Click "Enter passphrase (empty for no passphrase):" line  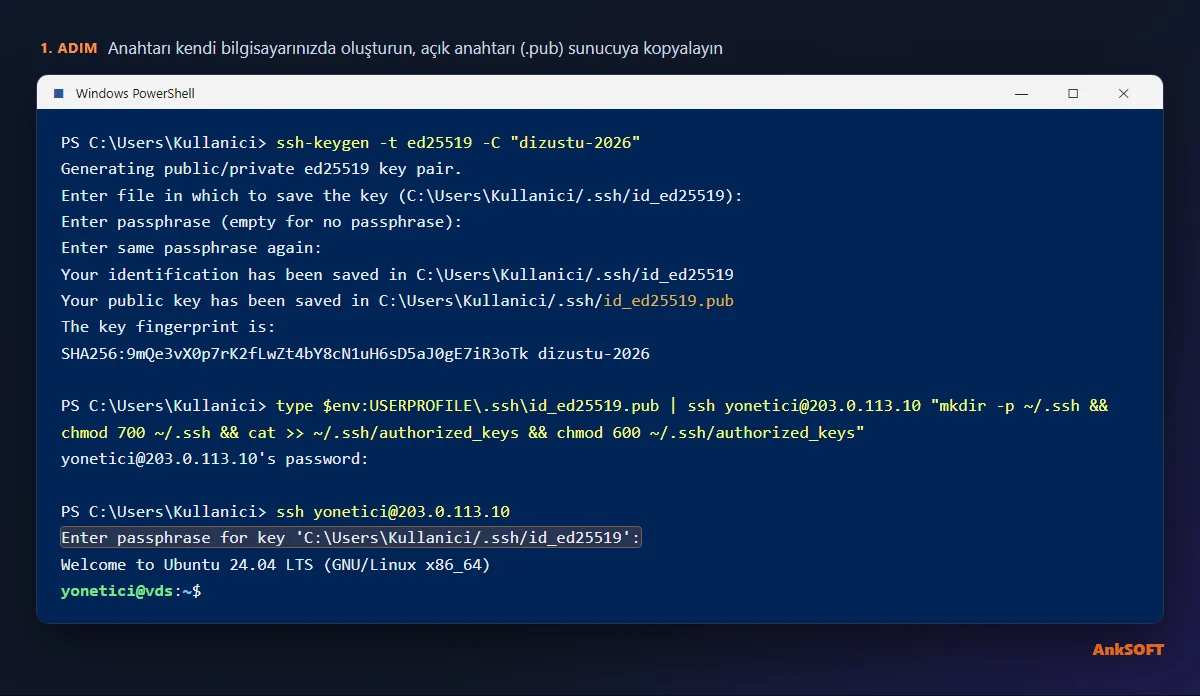(261, 222)
